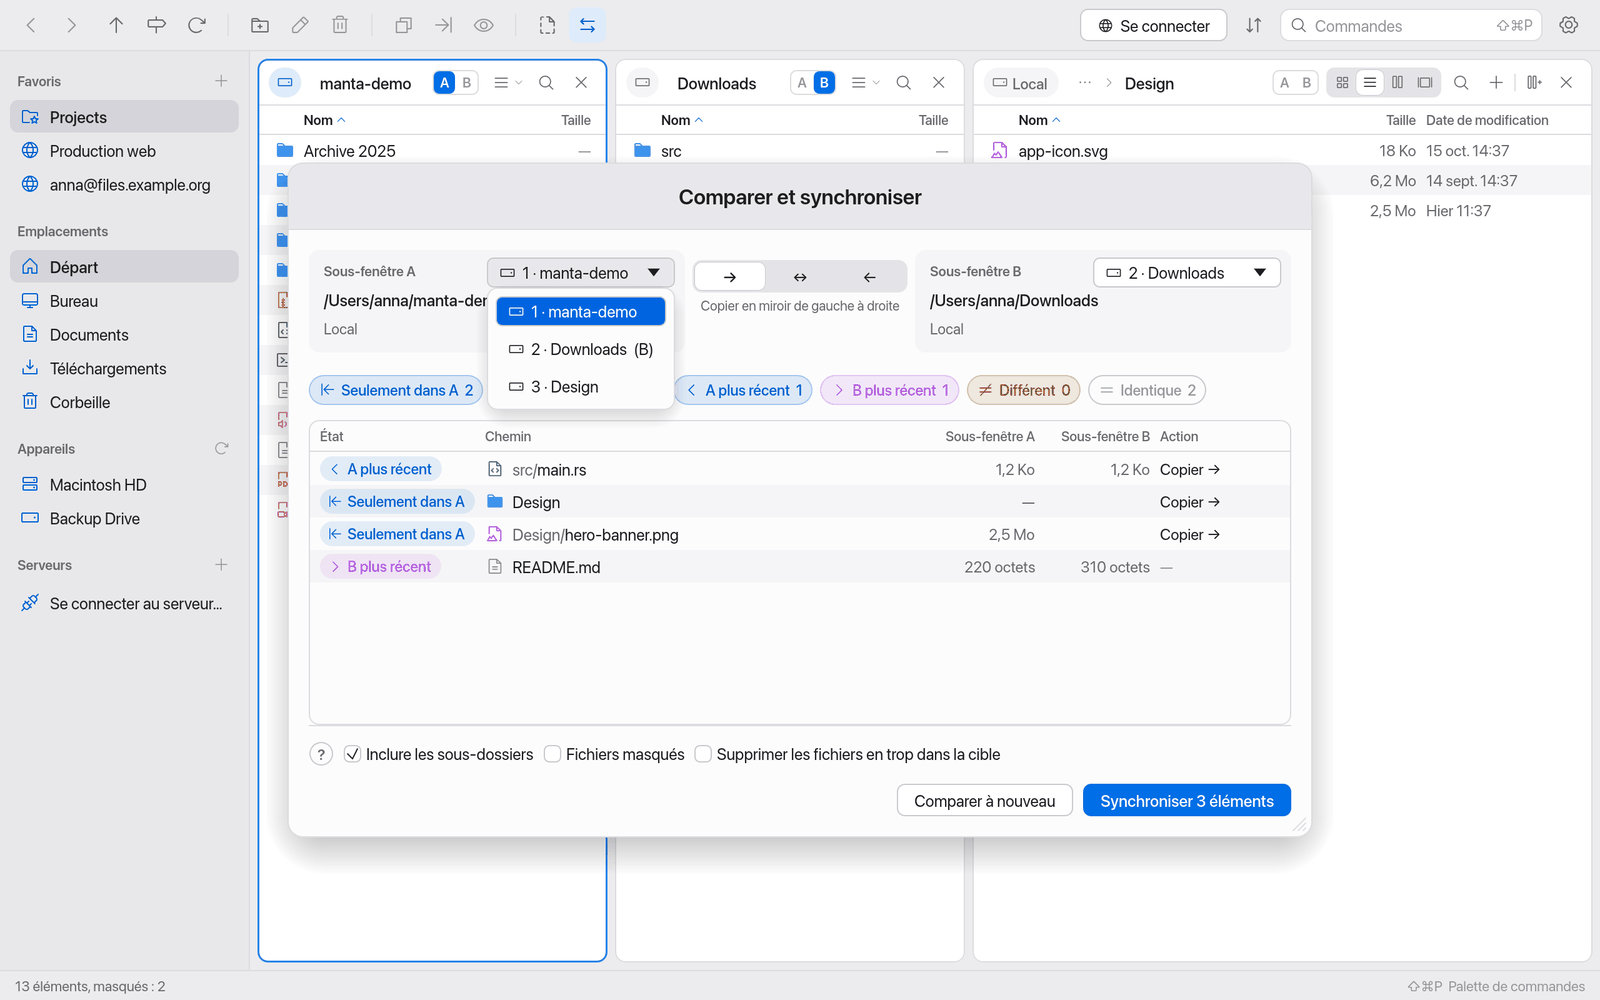Viewport: 1600px width, 1000px height.
Task: Search in the manta-demo pane
Action: (x=546, y=83)
